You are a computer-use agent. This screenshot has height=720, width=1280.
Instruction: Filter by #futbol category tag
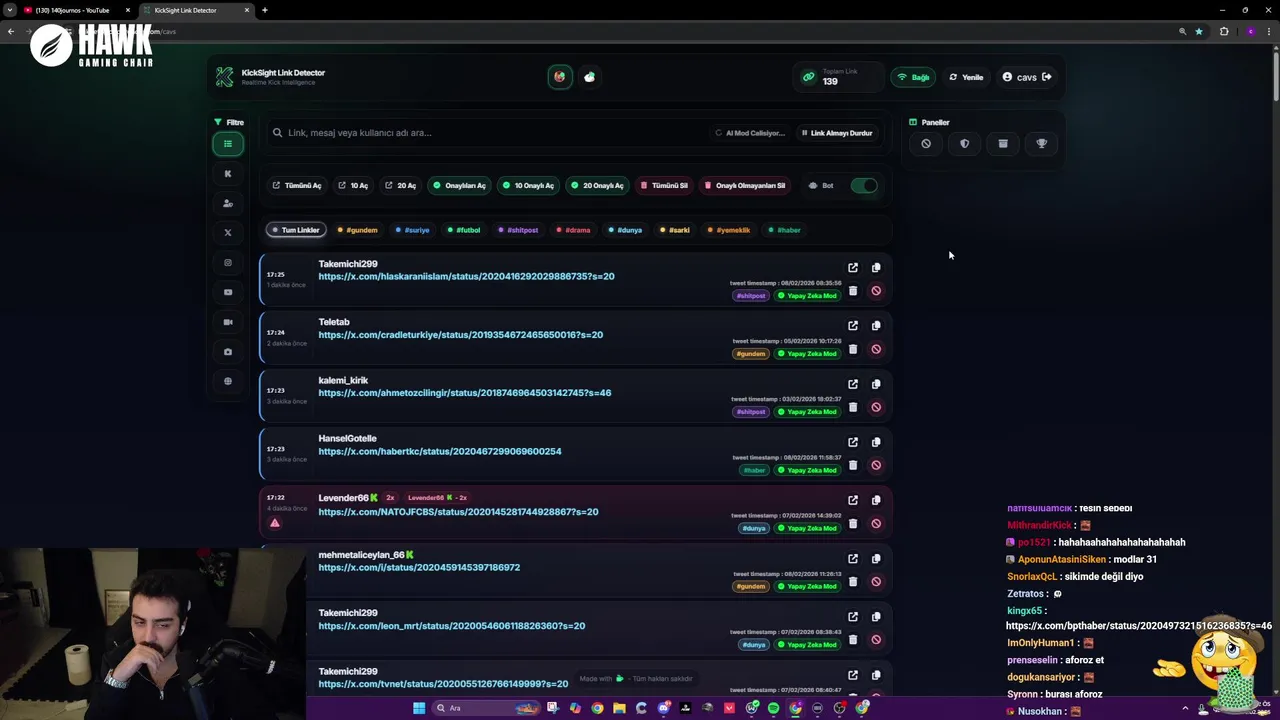[x=464, y=230]
